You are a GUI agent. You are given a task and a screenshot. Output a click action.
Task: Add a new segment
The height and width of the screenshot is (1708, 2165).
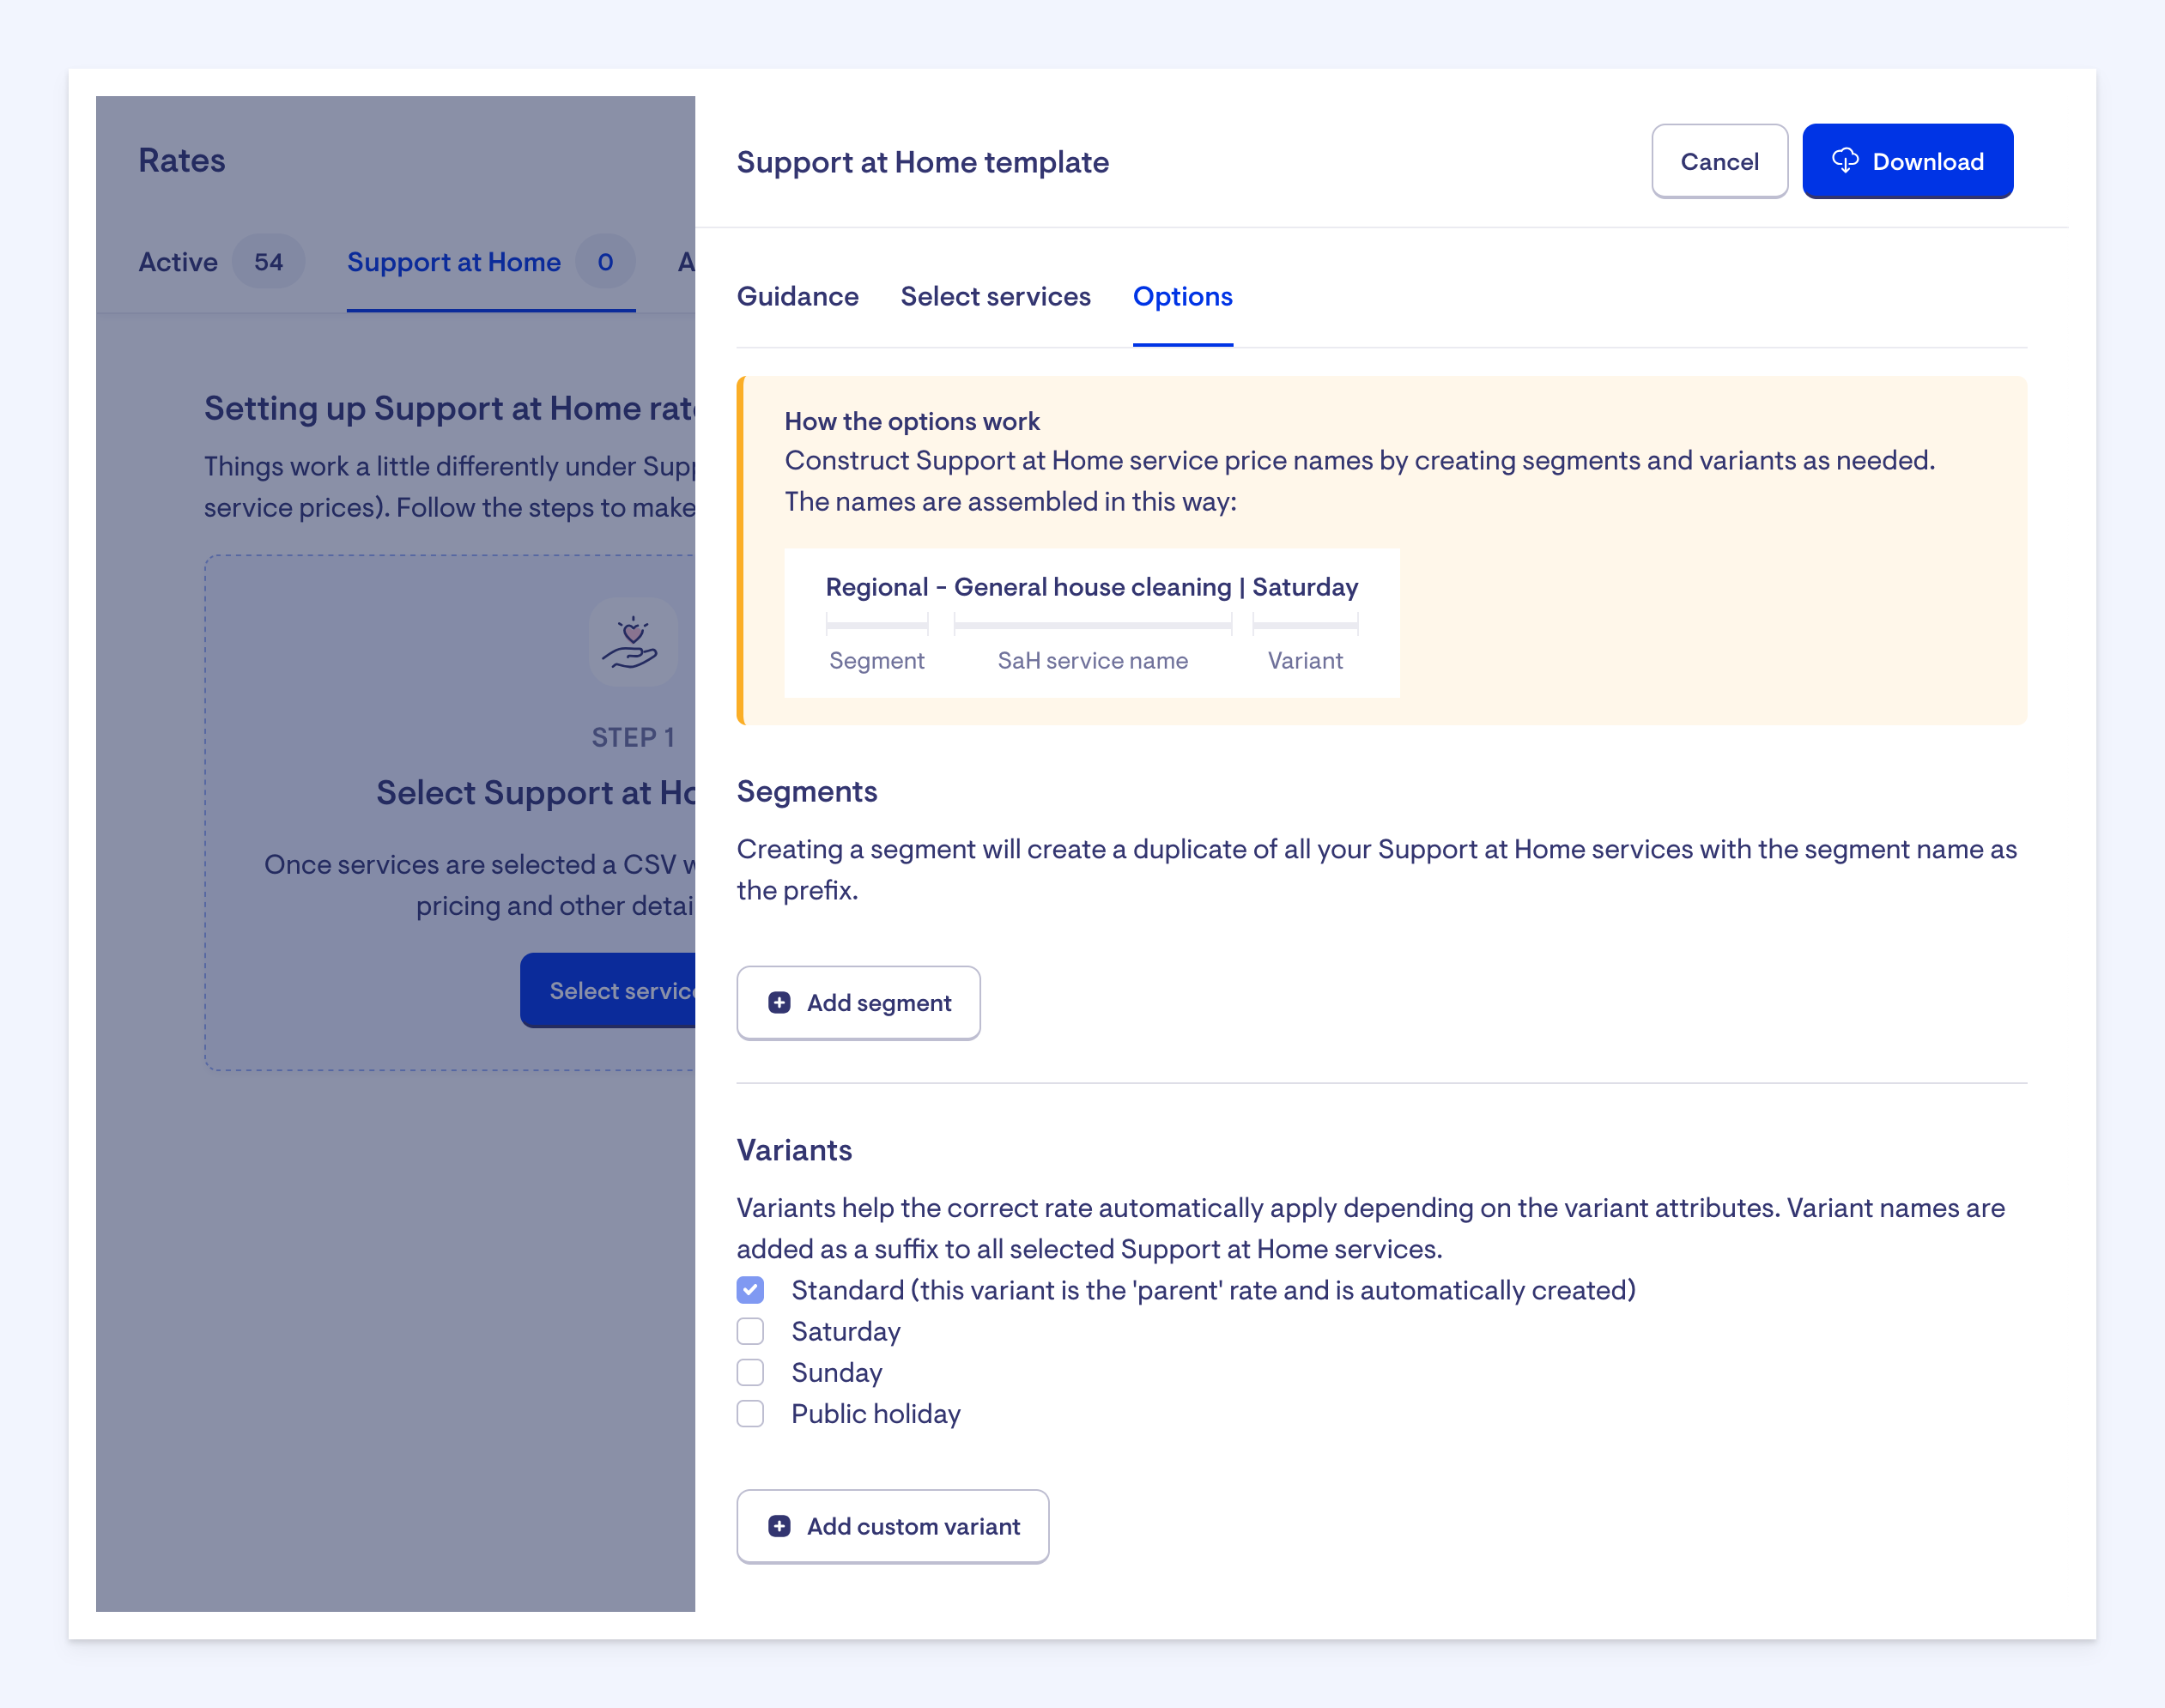(858, 1003)
